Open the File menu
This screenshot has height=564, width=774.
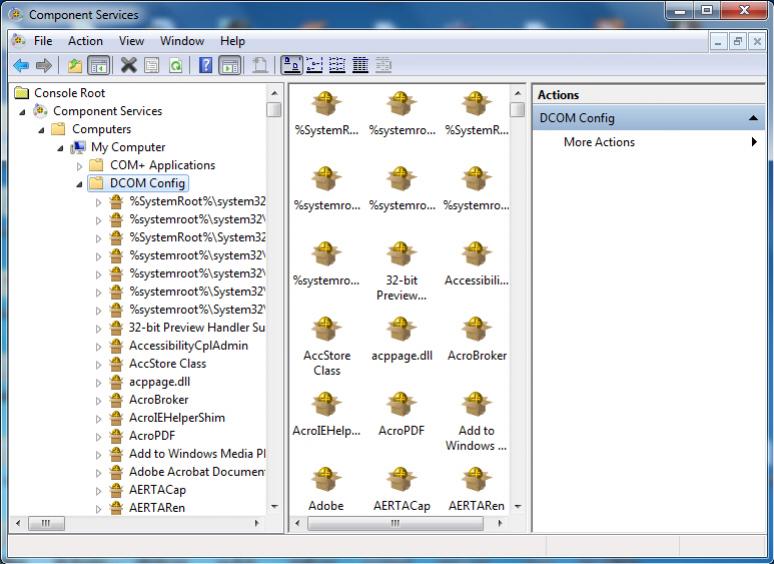click(43, 41)
